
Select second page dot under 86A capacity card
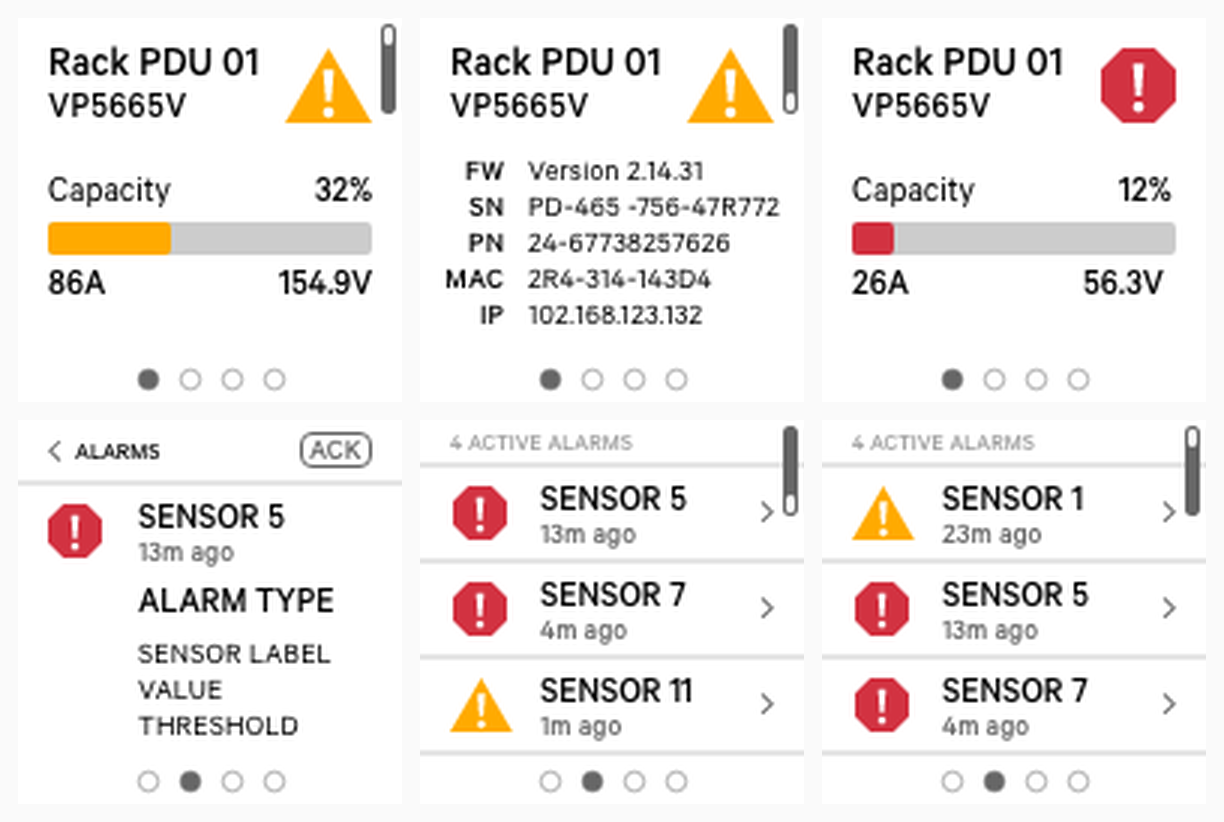pos(190,380)
